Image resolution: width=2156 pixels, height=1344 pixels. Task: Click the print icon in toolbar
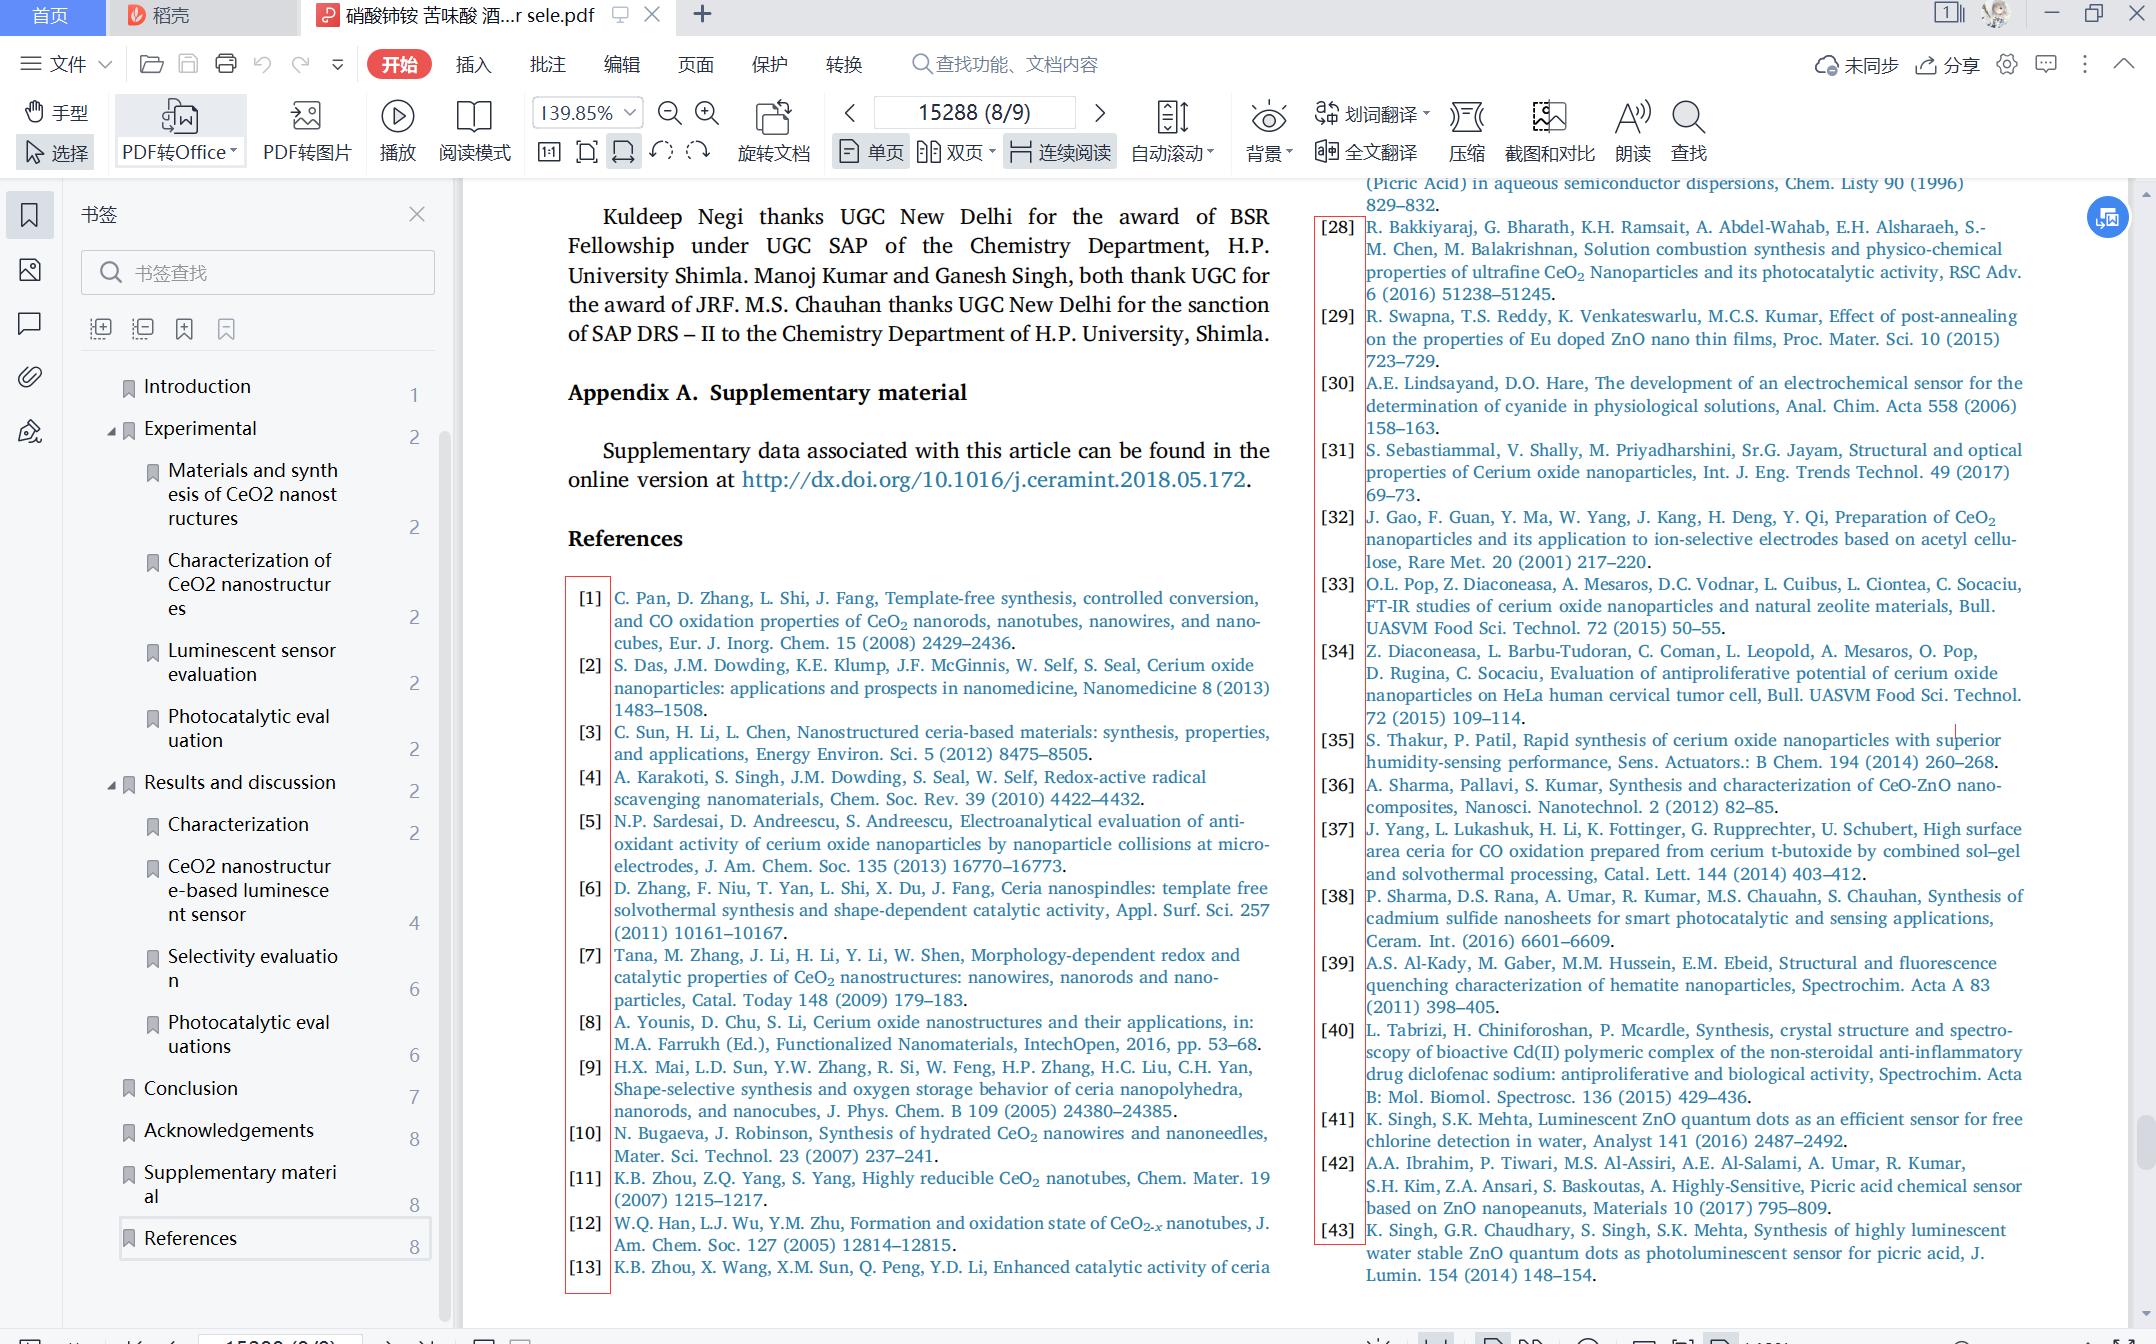point(226,64)
